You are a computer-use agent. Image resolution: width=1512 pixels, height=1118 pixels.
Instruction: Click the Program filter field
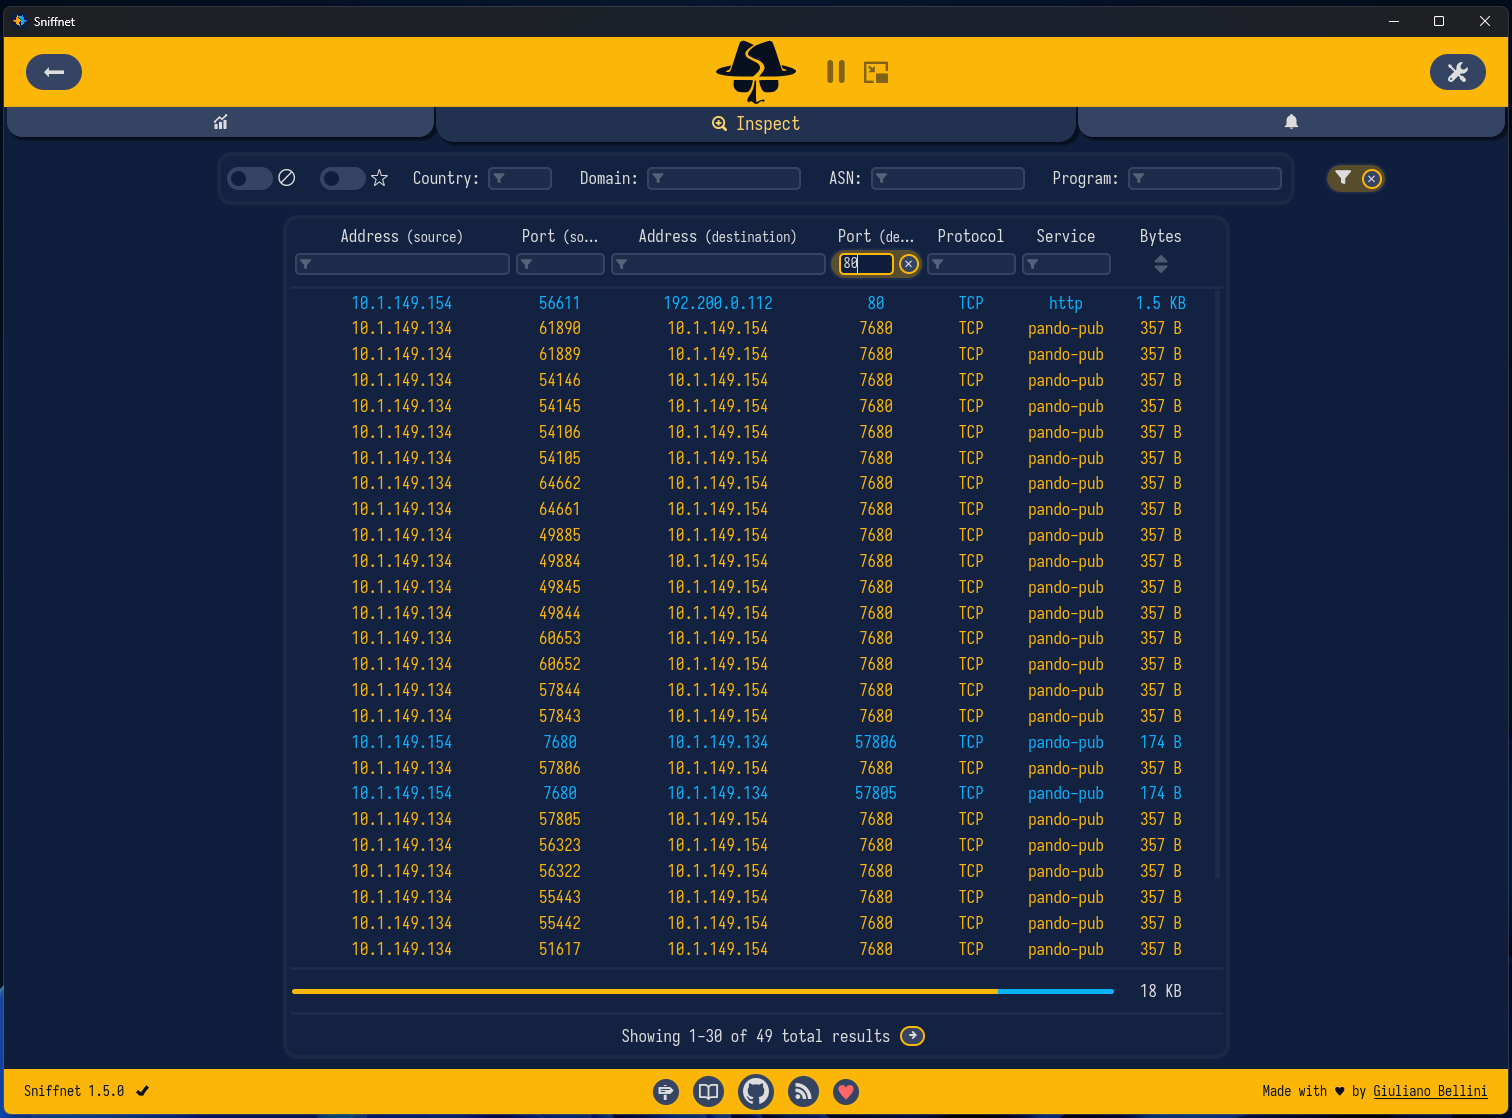pyautogui.click(x=1205, y=178)
